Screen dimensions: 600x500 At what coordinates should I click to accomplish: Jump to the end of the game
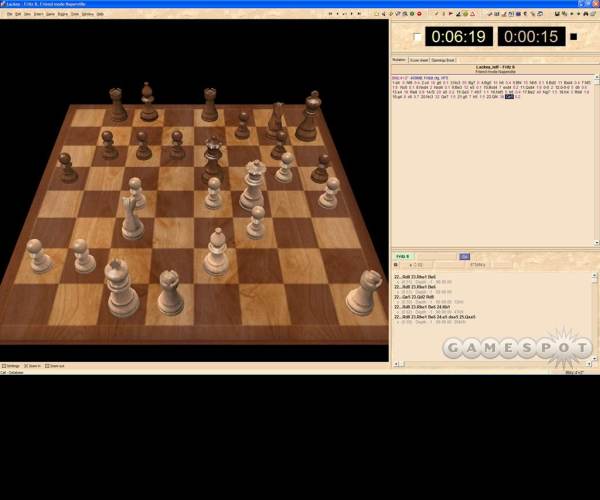point(359,14)
